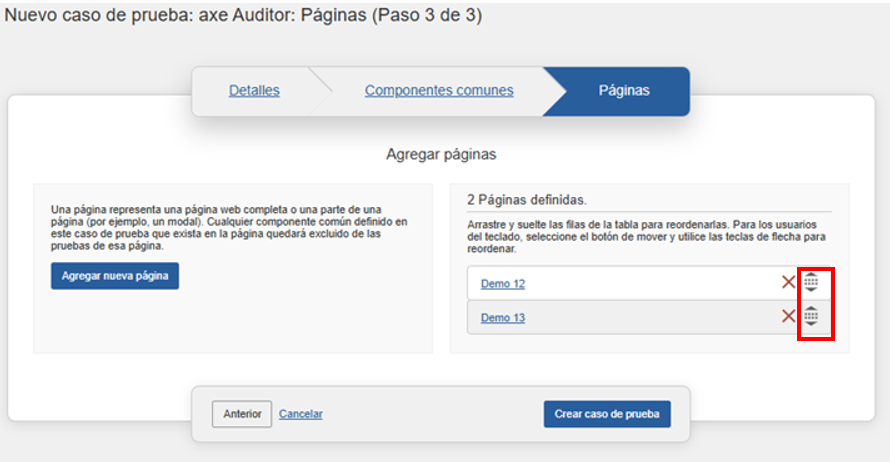Click the '2 Páginas definidas' heading
The width and height of the screenshot is (890, 462).
[526, 200]
